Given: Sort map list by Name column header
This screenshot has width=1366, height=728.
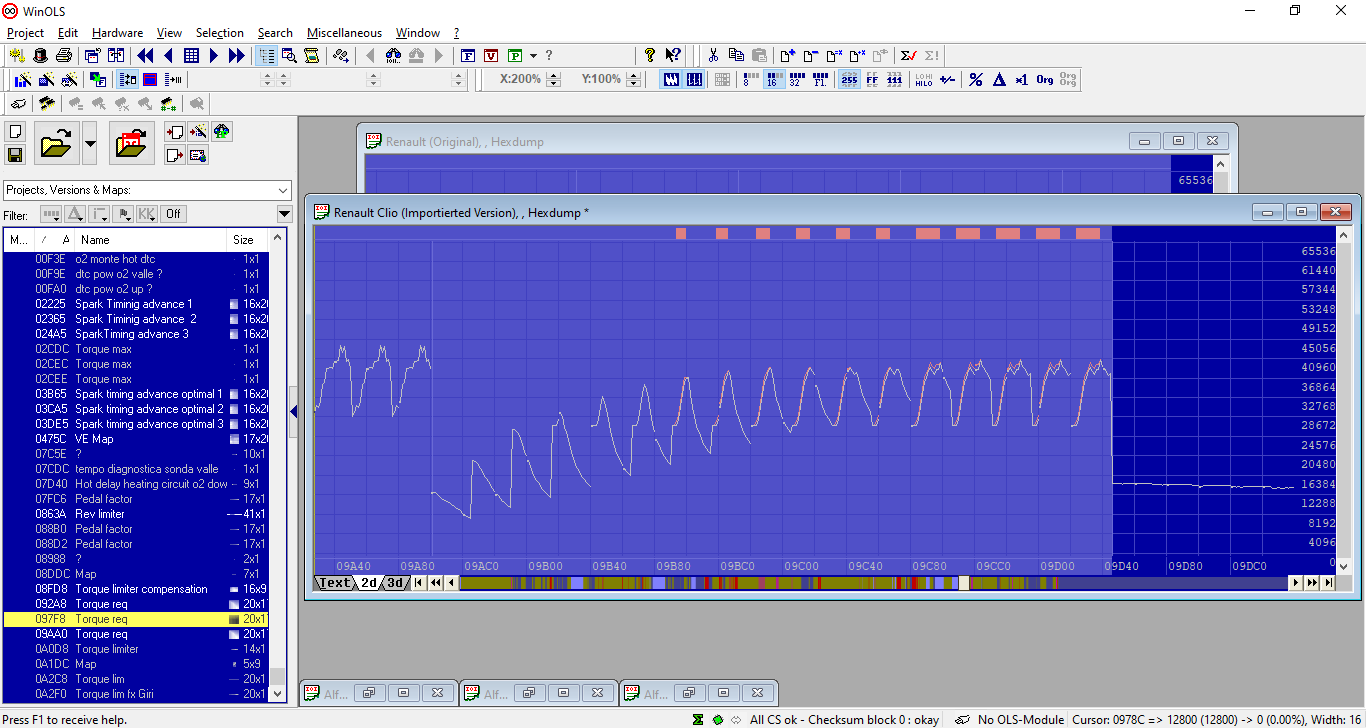Looking at the screenshot, I should coord(152,240).
